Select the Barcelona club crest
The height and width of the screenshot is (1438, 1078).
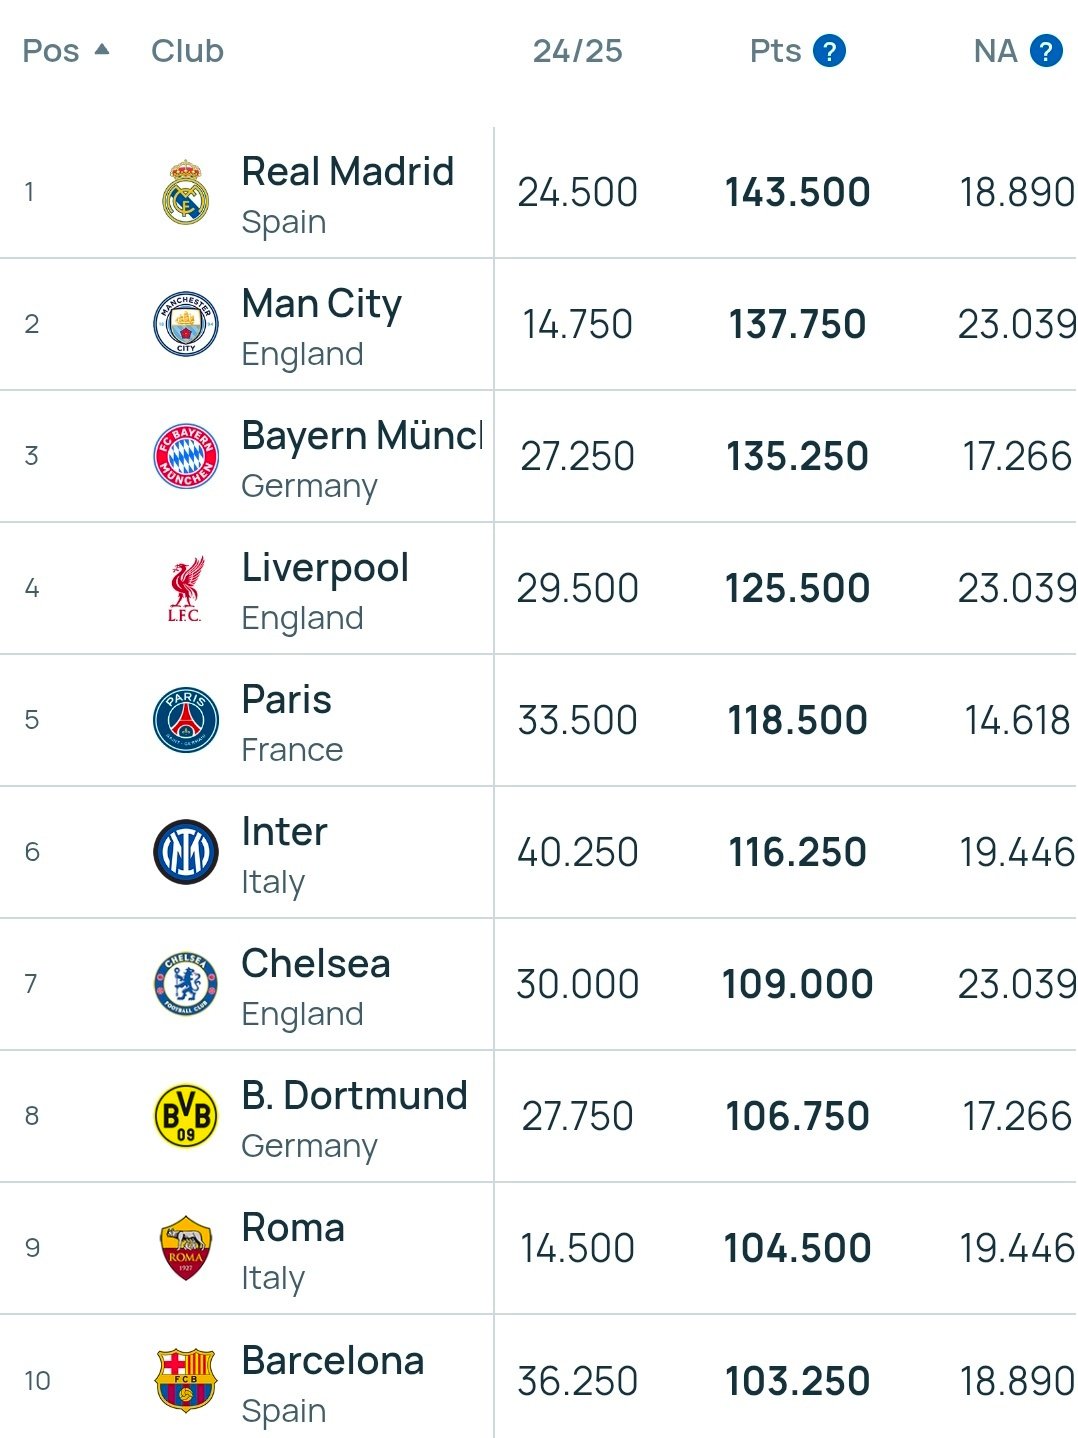[x=186, y=1380]
